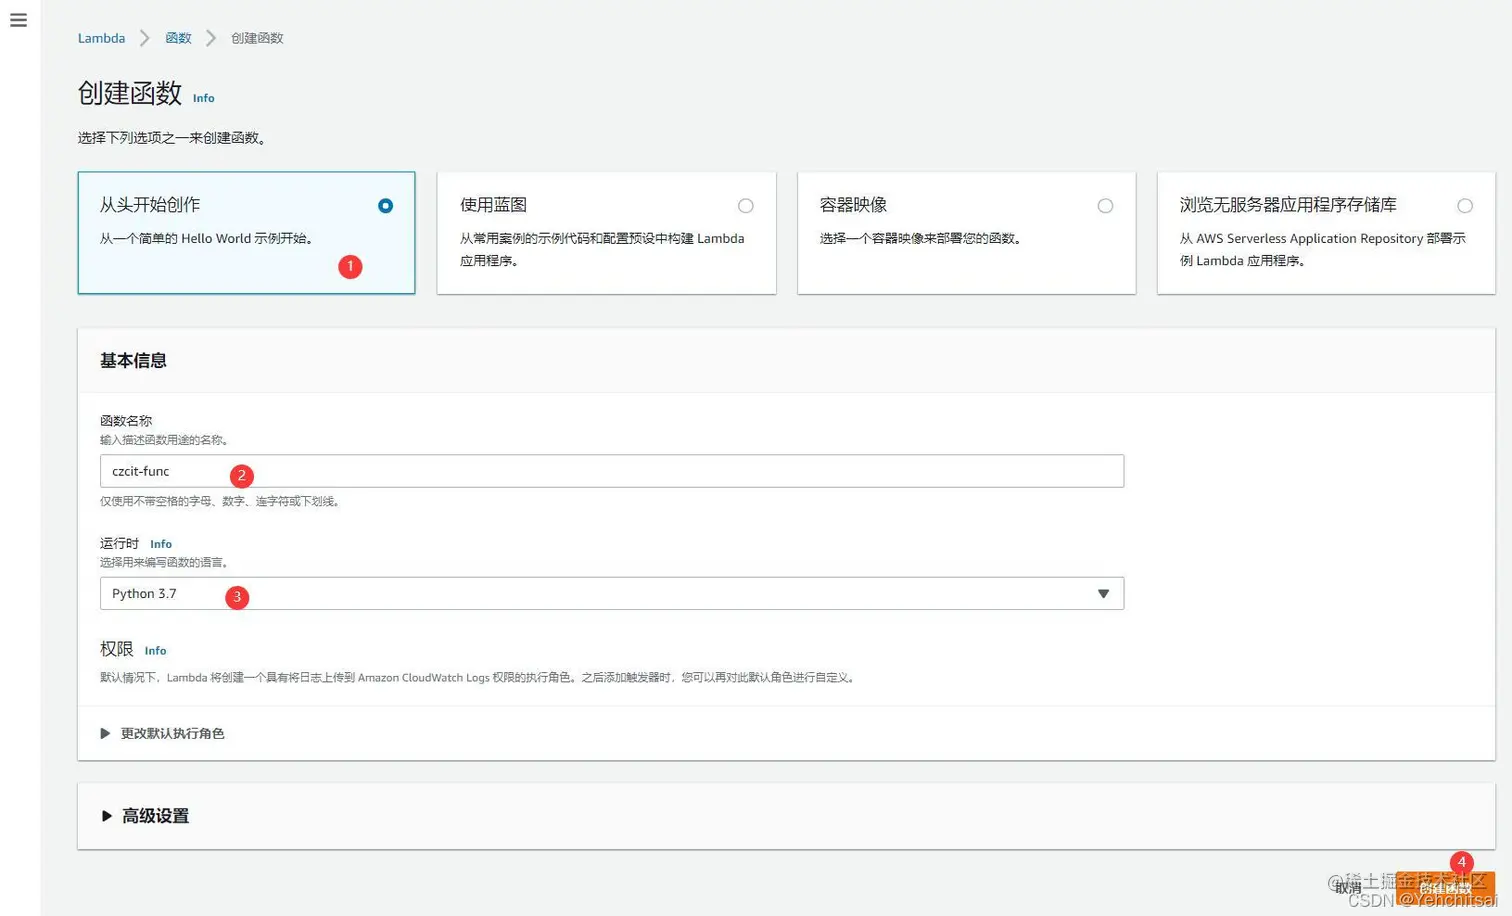The width and height of the screenshot is (1512, 916).
Task: Click the 创建函数 breadcrumb text
Action: point(257,38)
